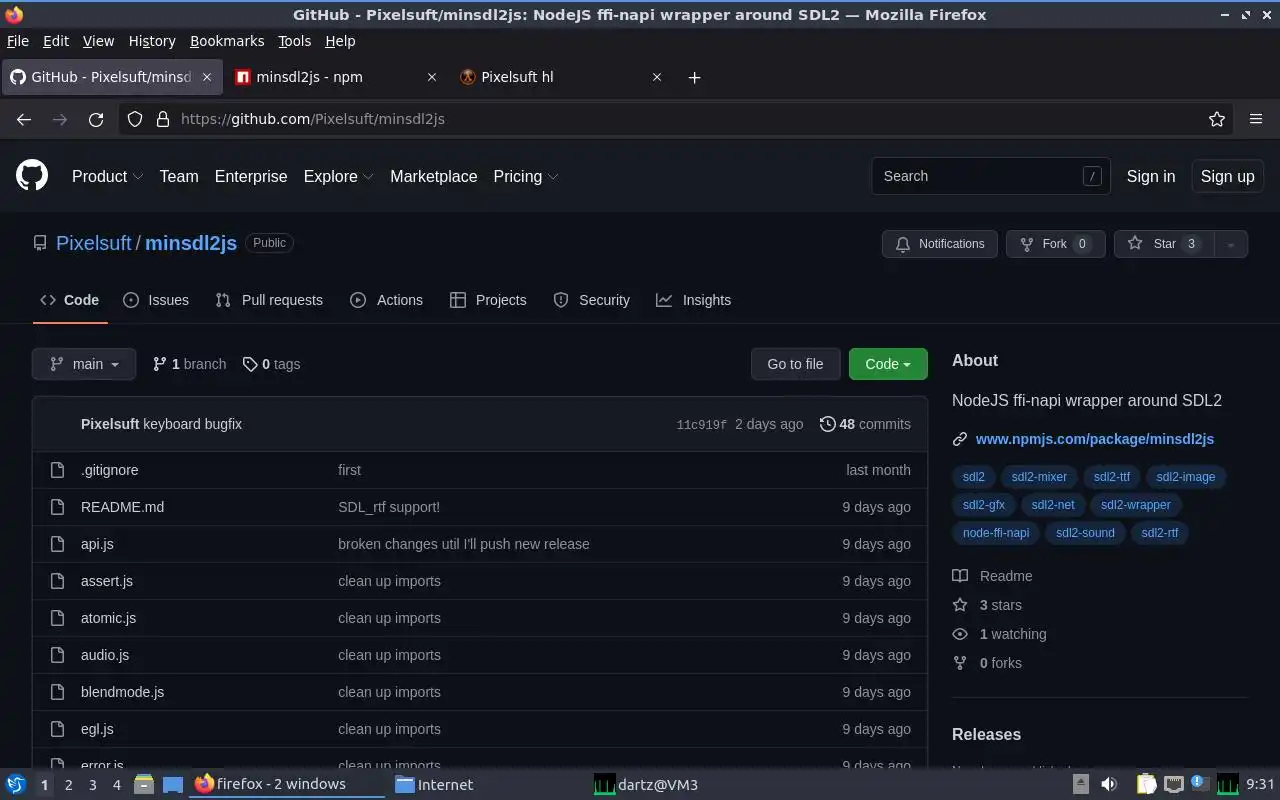Screen dimensions: 1280x800
Task: Click the repository icon beside Pixelsuft
Action: click(40, 243)
